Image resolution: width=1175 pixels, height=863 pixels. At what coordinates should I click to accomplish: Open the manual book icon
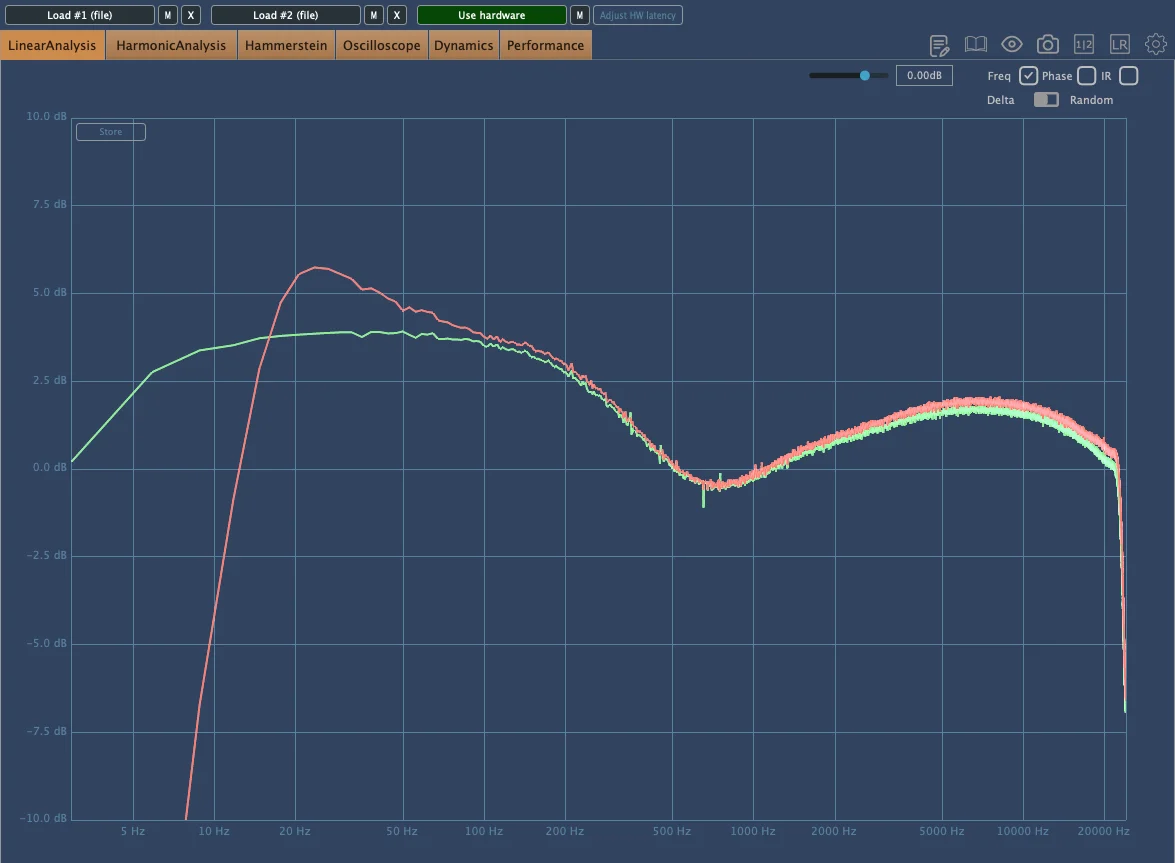click(975, 44)
